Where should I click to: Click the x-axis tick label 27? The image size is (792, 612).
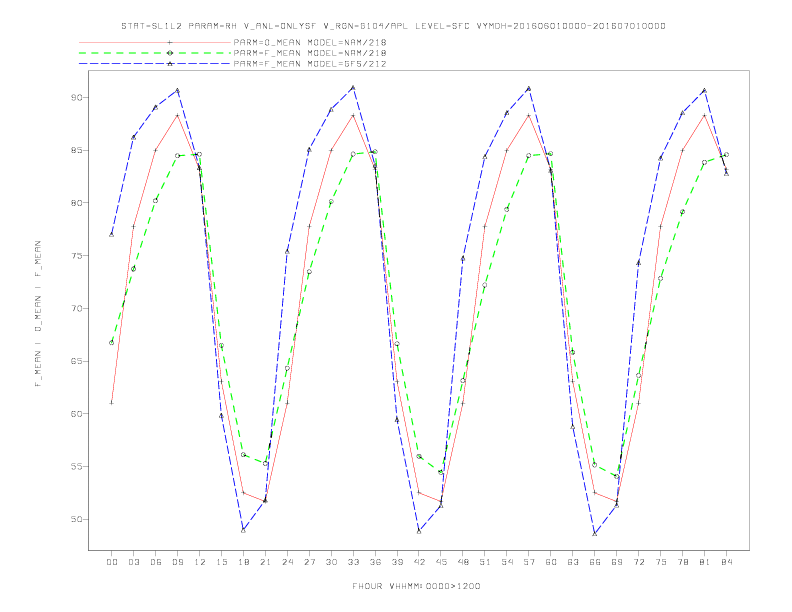click(309, 562)
